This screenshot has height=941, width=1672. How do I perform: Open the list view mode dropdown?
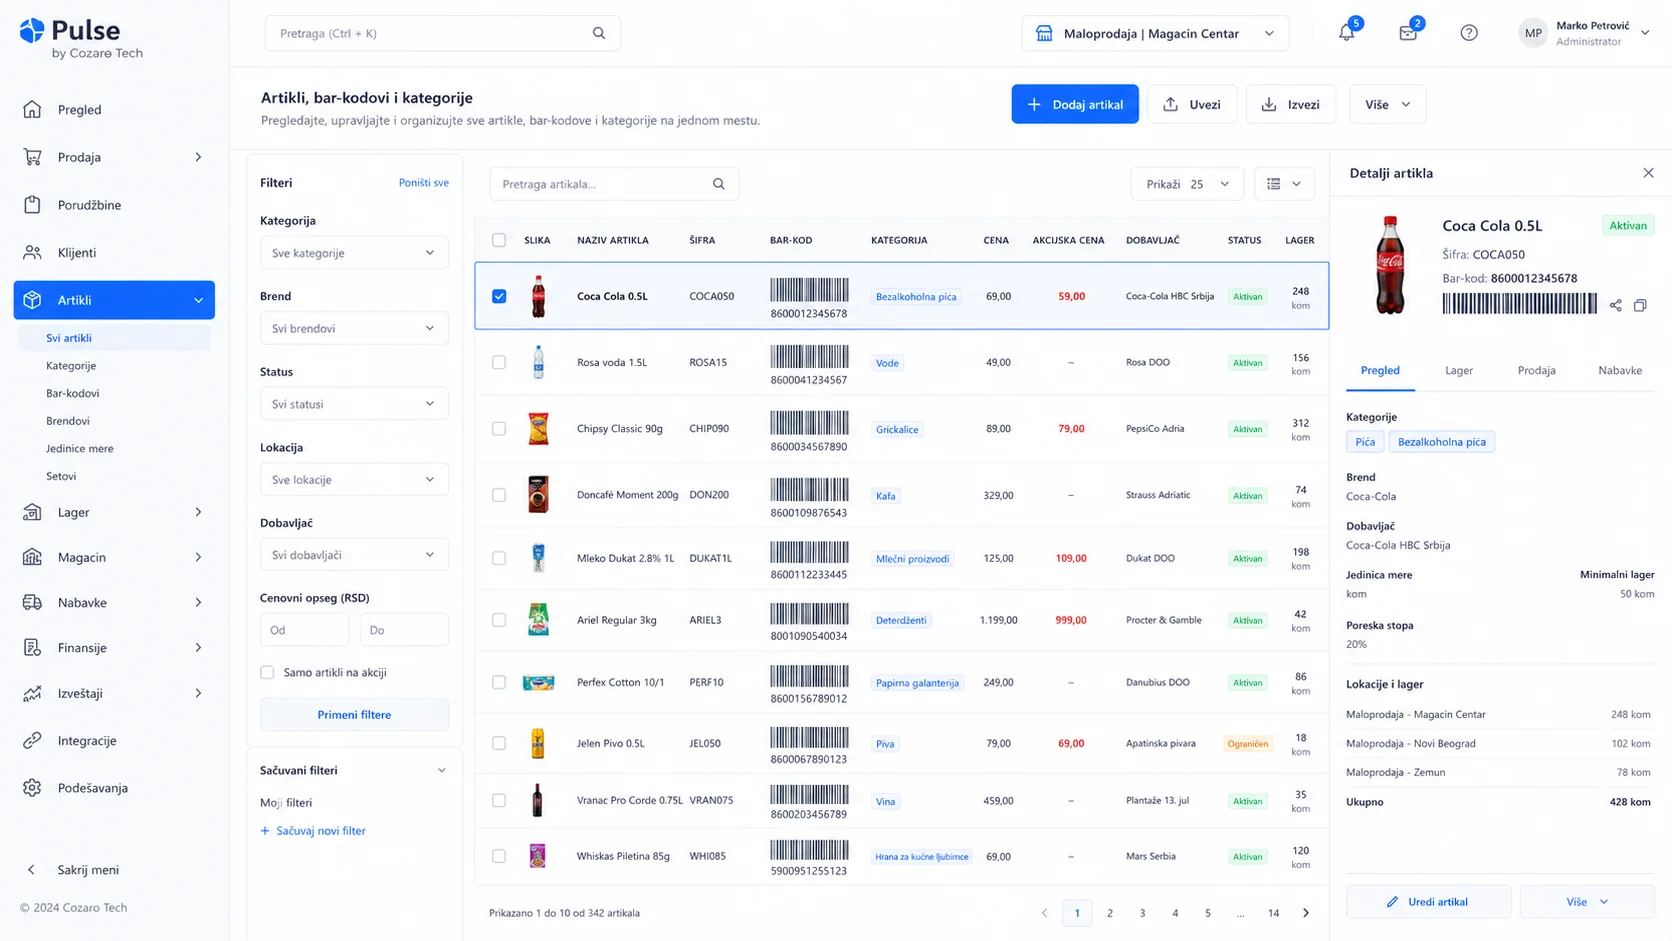(1284, 184)
